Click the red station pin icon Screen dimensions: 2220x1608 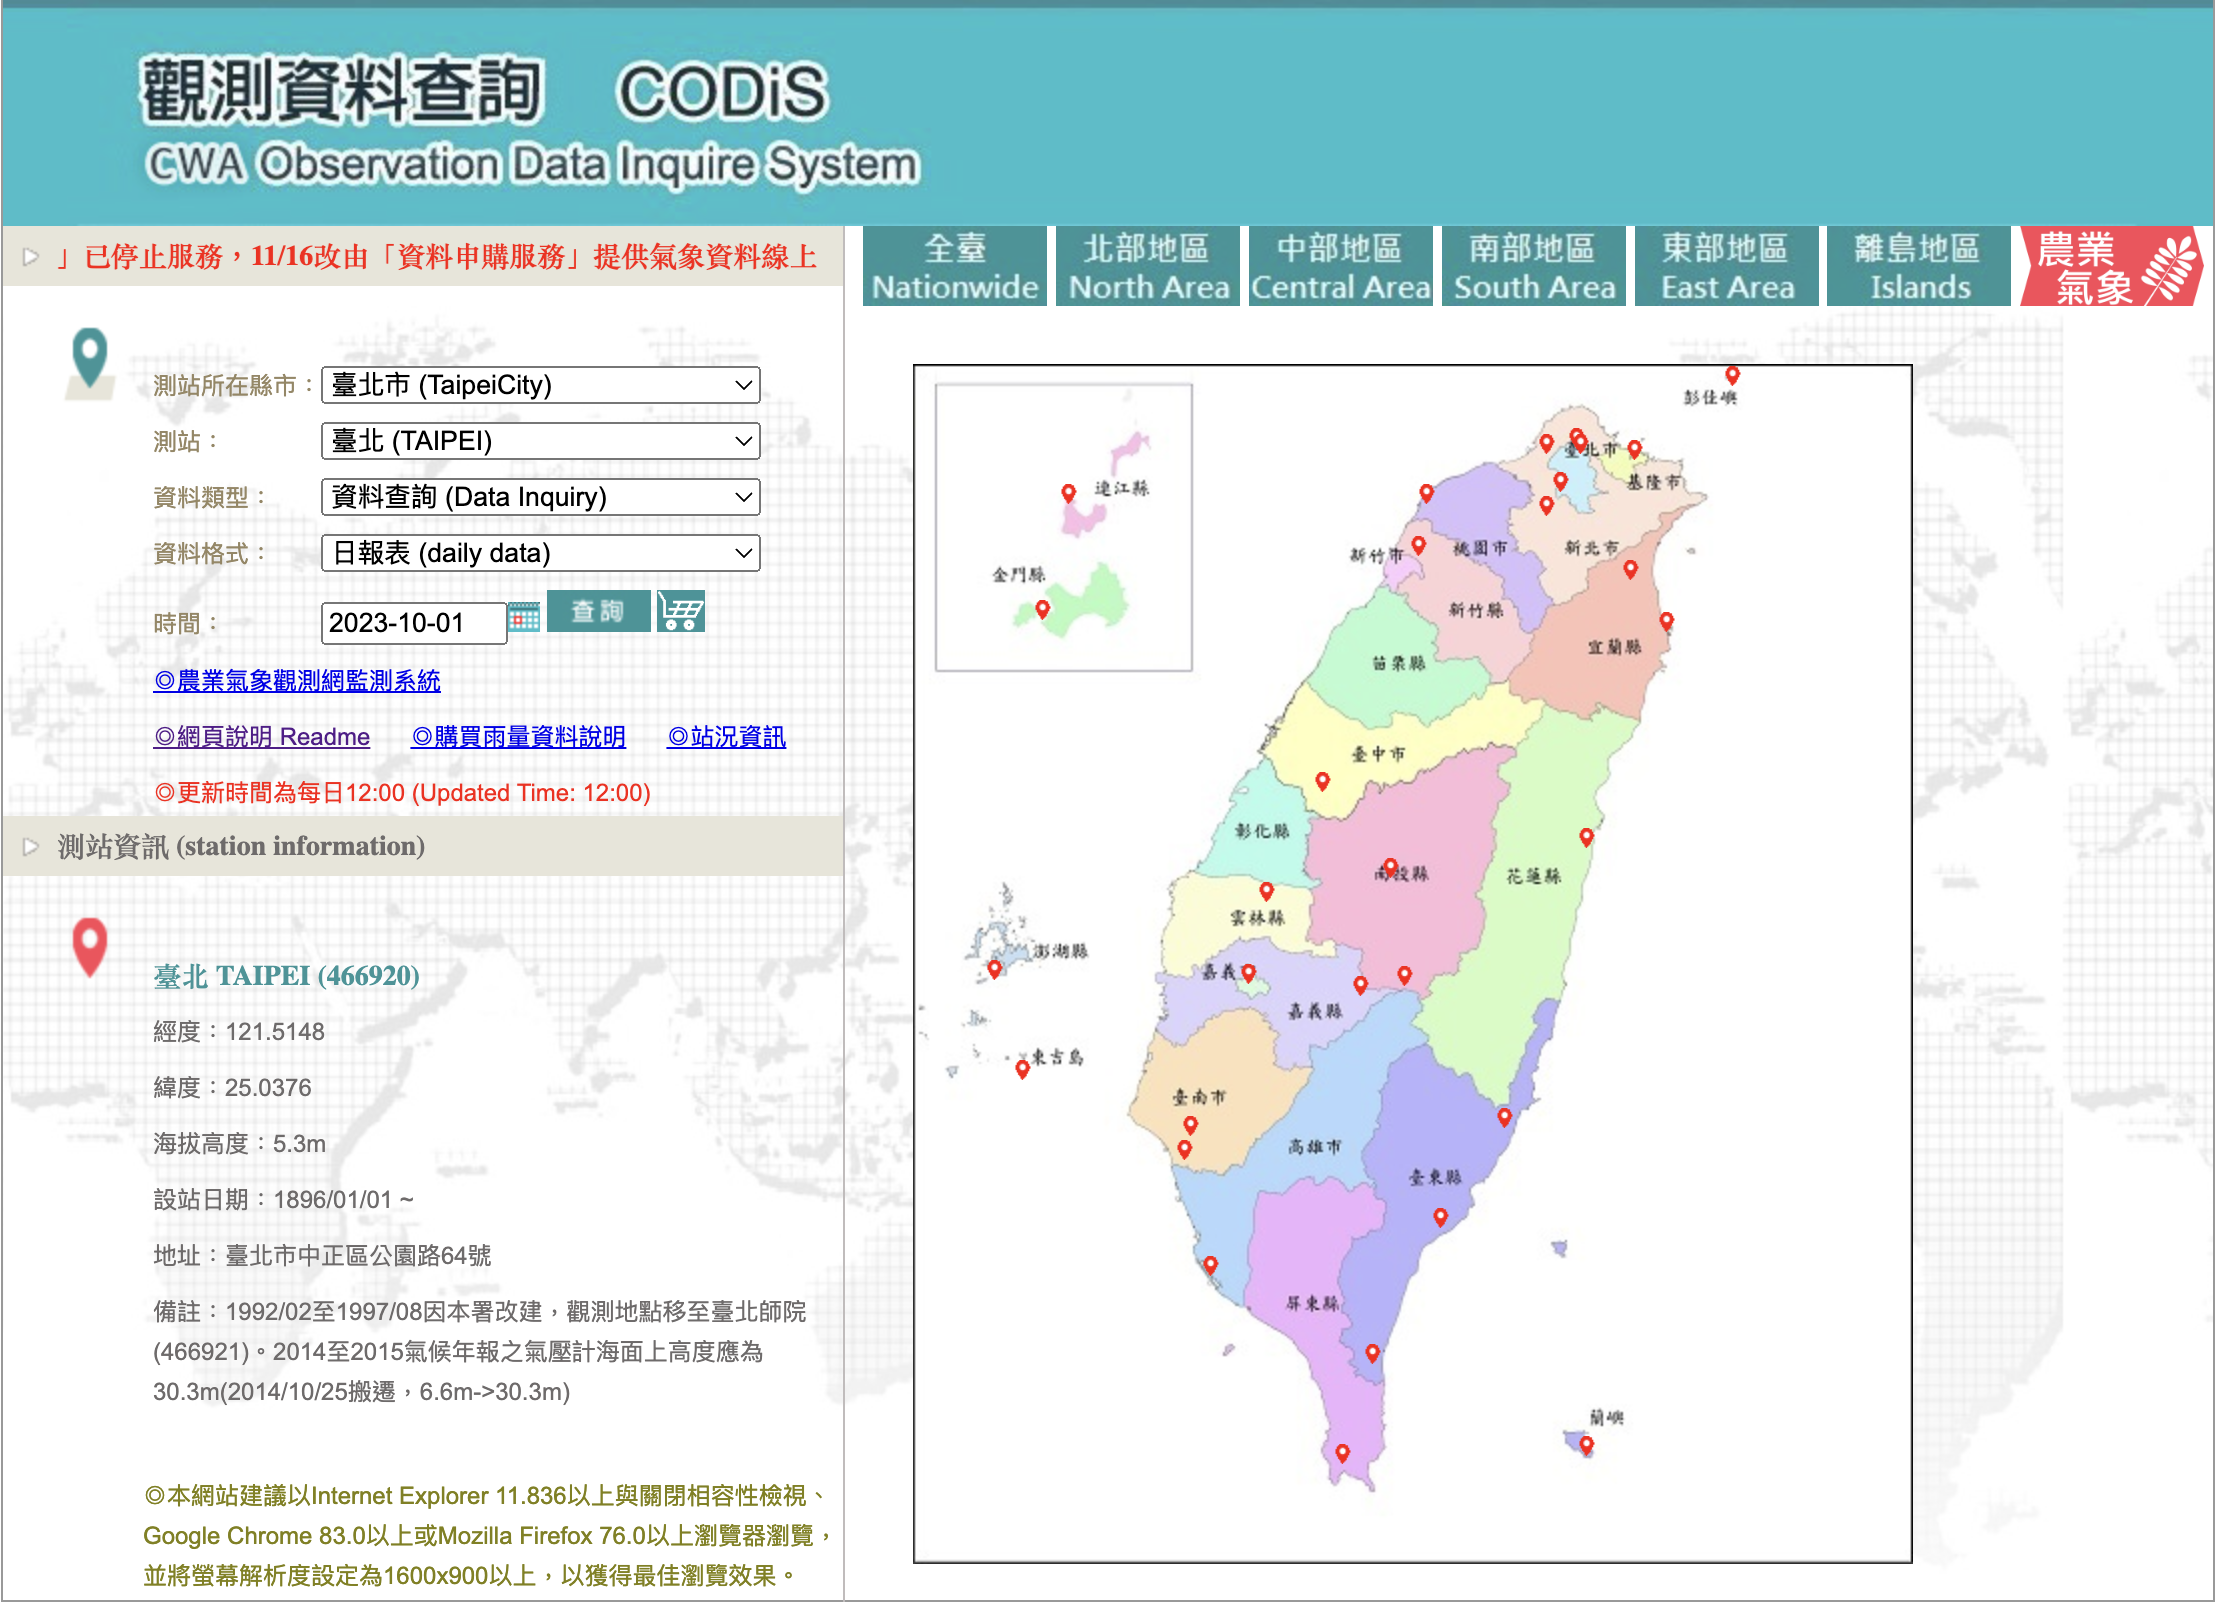[x=90, y=946]
